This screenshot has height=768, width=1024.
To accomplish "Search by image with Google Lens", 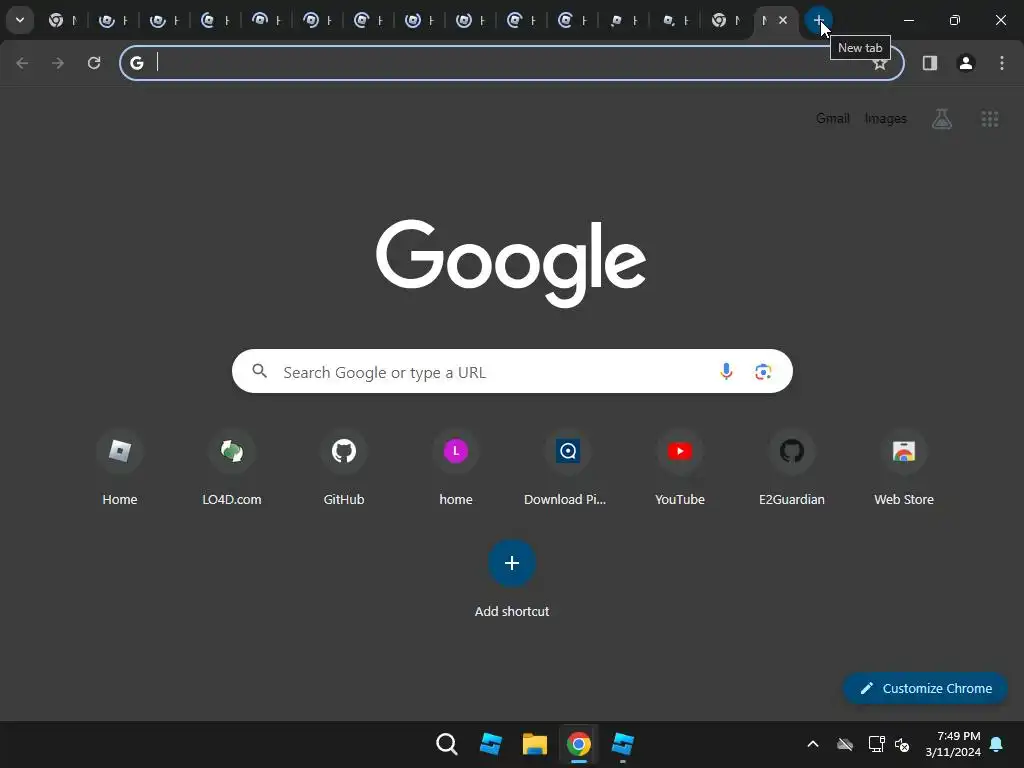I will (x=763, y=372).
